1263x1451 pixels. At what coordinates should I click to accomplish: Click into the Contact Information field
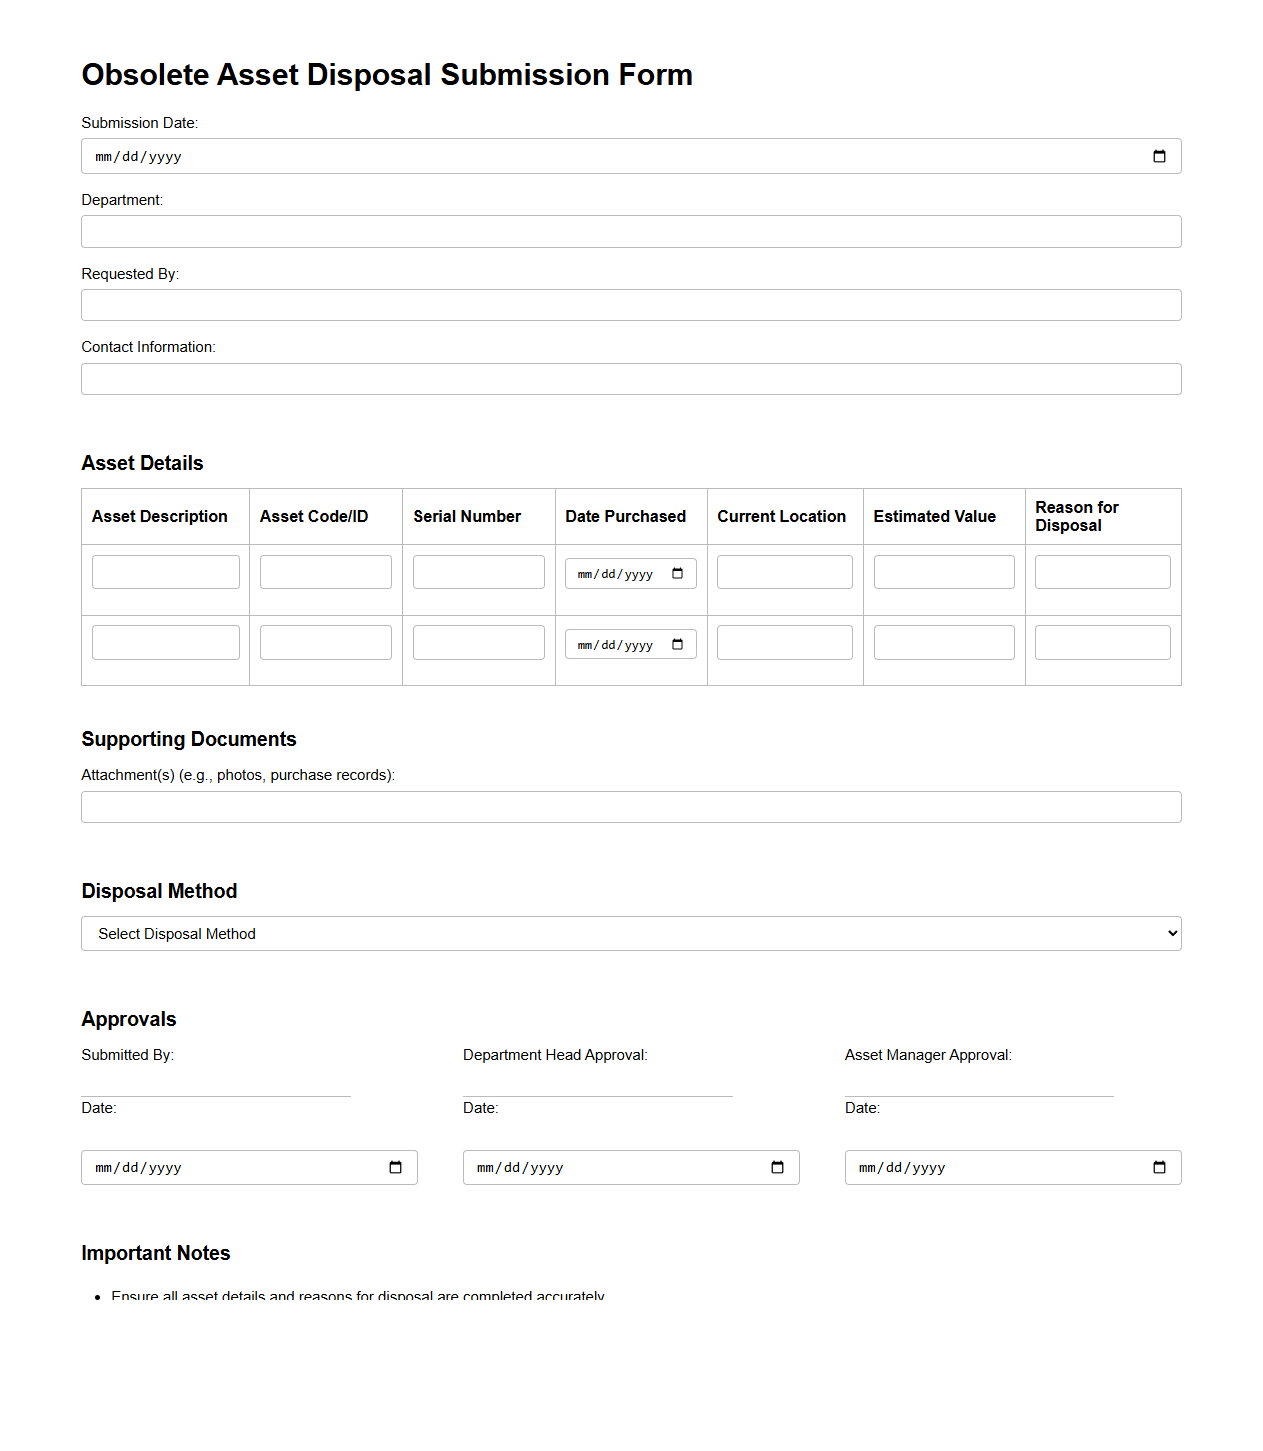pyautogui.click(x=631, y=379)
